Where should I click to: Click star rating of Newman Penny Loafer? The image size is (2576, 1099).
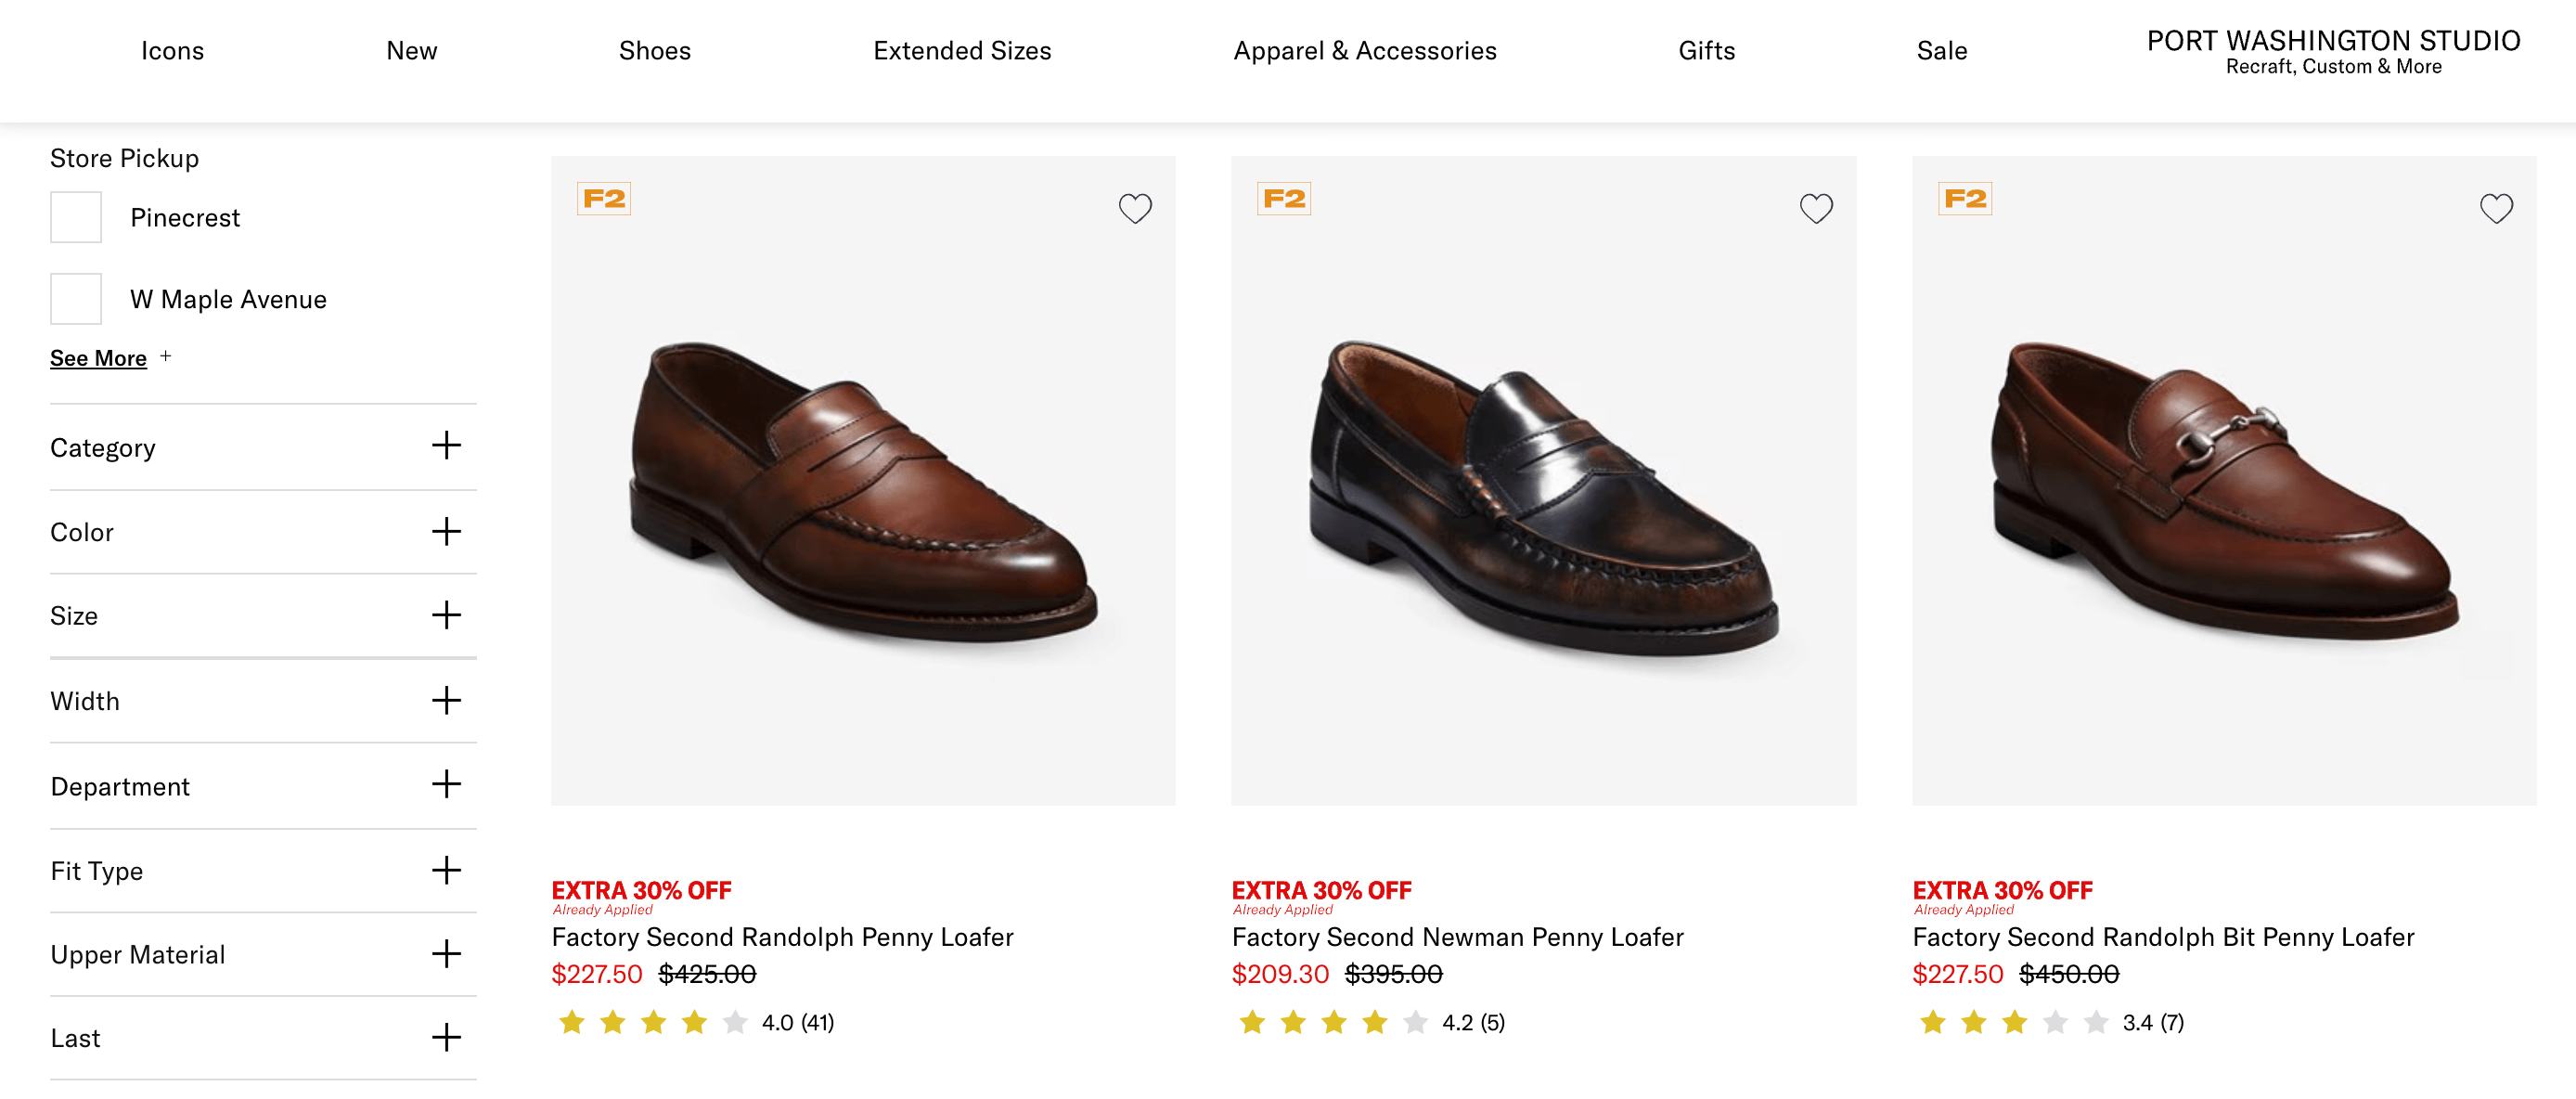[x=1333, y=1022]
